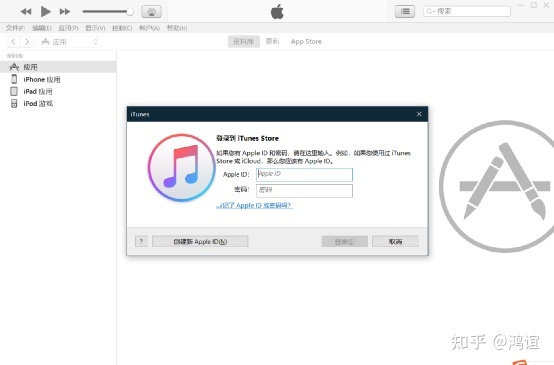Click the Apple ID input field
Screen dimensions: 554x365
(x=304, y=175)
